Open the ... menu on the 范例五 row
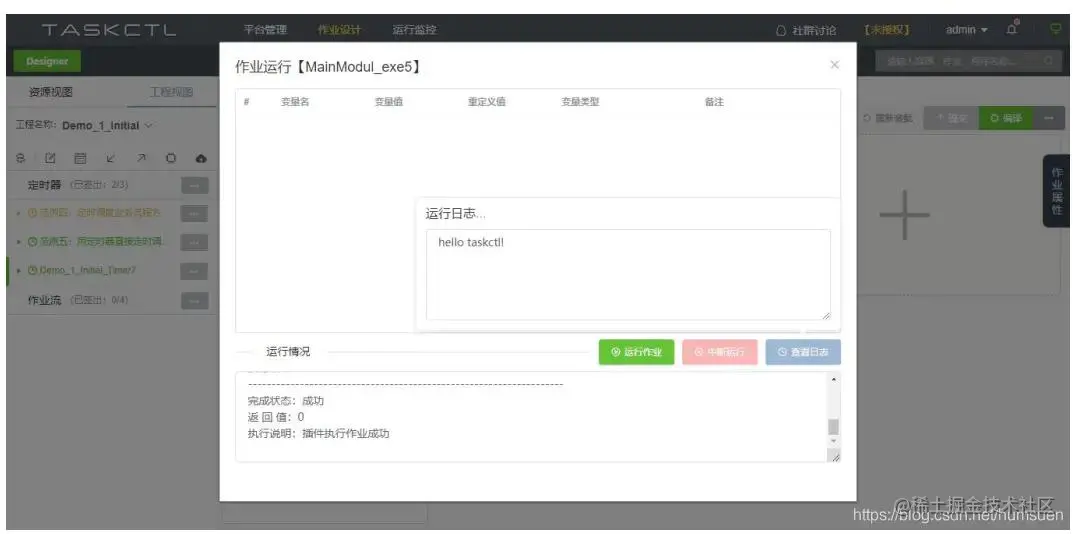The height and width of the screenshot is (534, 1073). click(x=194, y=242)
